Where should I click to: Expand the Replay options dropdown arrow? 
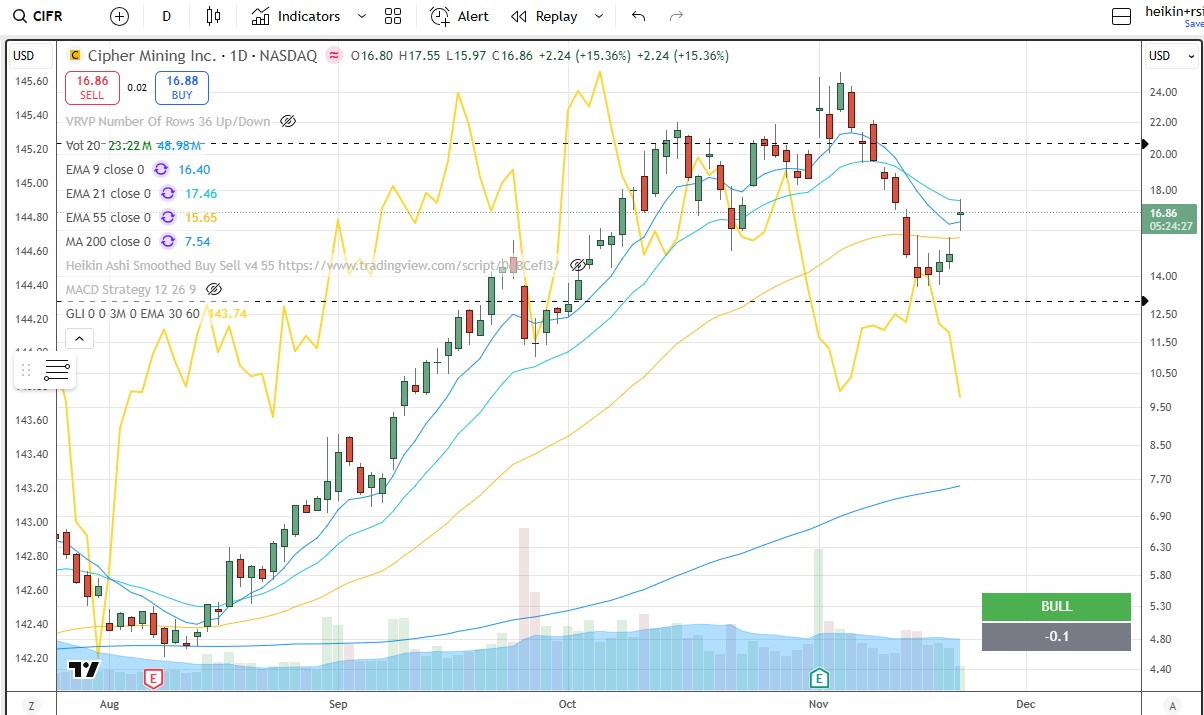click(x=599, y=16)
